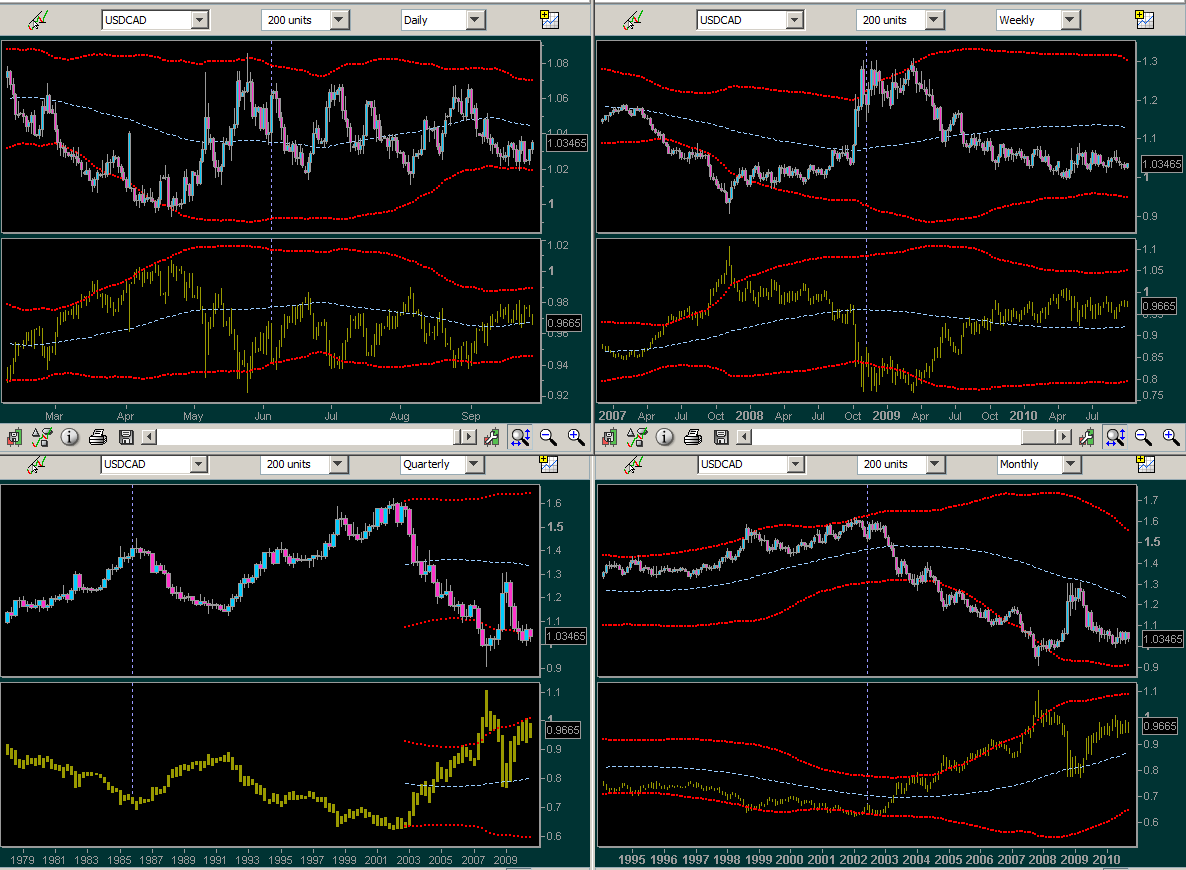Open indicators and shapes icon in Daily toolbar

pos(42,437)
